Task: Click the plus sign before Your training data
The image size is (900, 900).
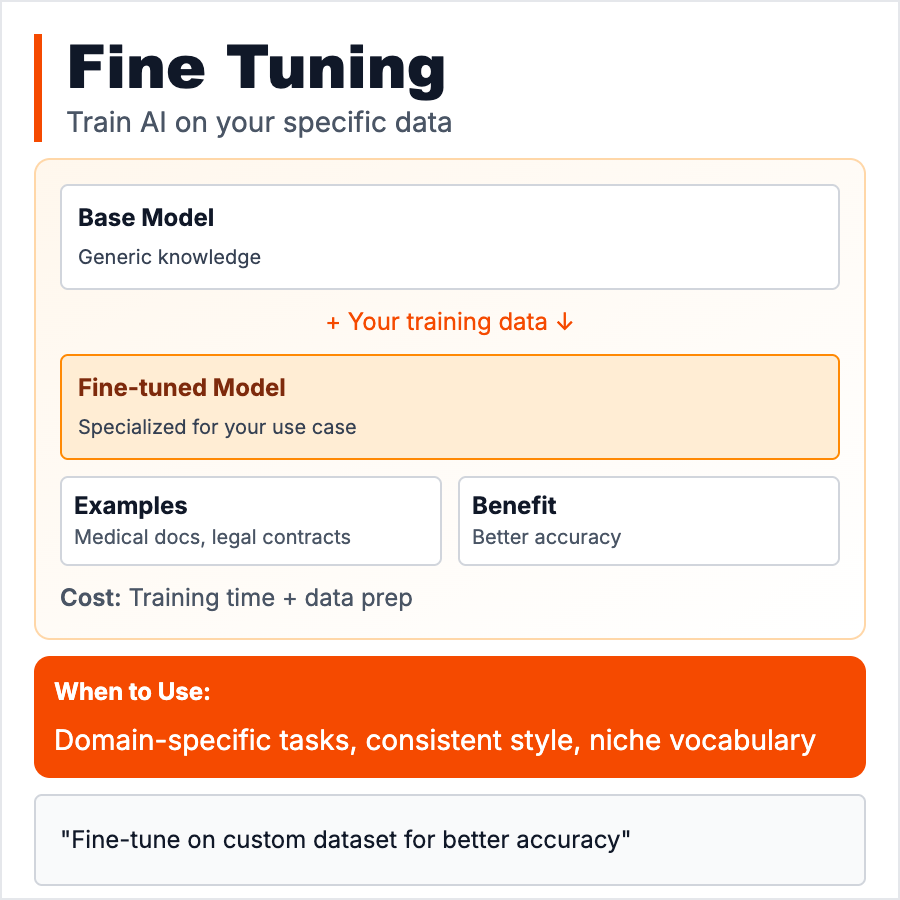Action: (333, 322)
